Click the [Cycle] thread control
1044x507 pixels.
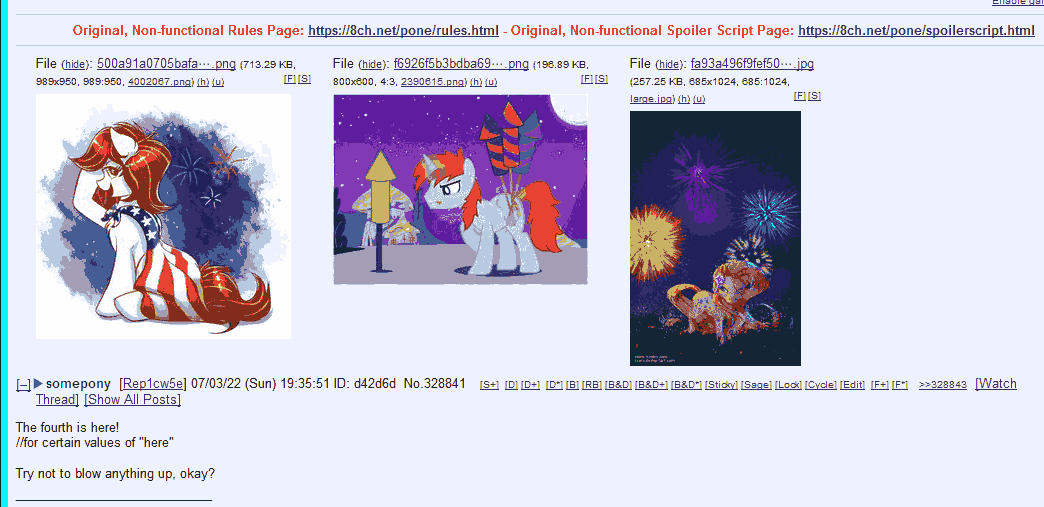[821, 385]
